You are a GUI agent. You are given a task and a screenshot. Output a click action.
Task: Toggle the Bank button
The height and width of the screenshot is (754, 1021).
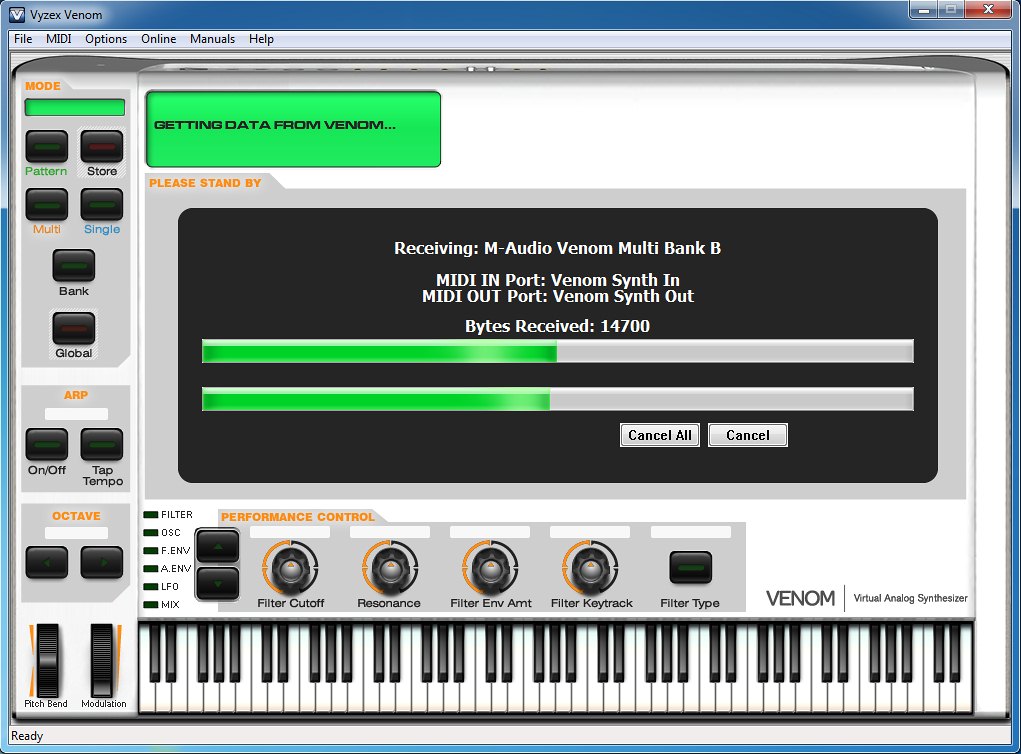[74, 266]
